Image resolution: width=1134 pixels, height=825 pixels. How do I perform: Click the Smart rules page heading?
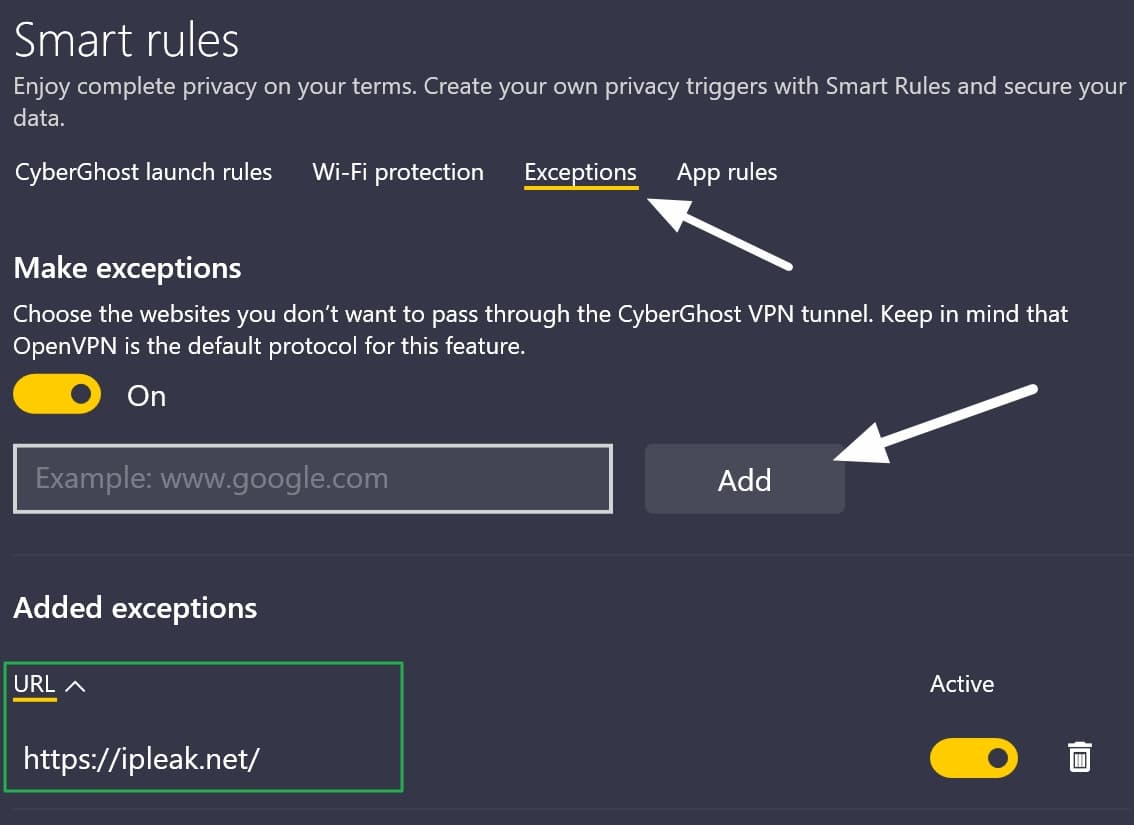[x=127, y=40]
